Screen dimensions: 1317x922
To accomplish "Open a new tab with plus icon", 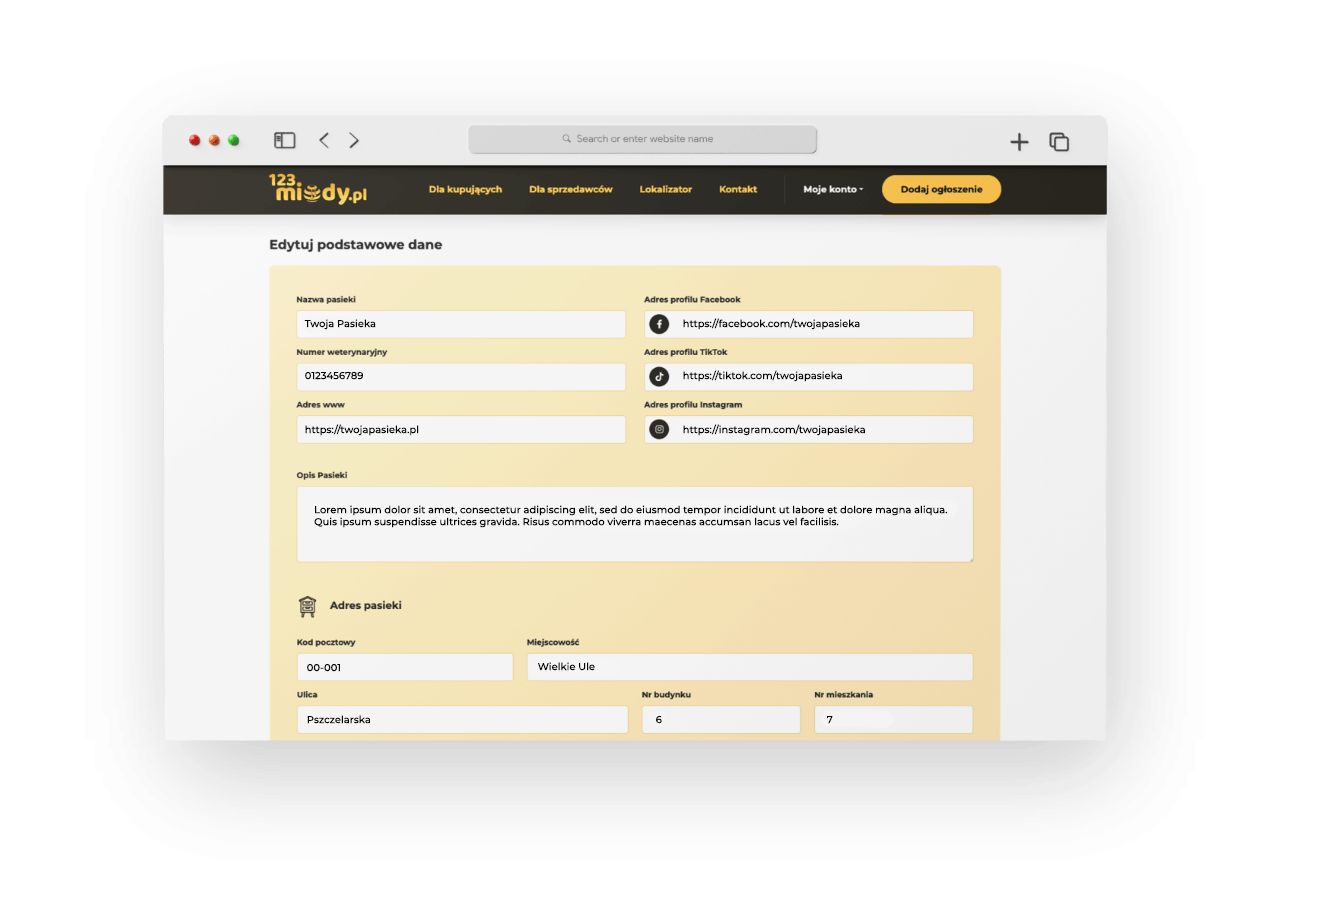I will [1019, 142].
